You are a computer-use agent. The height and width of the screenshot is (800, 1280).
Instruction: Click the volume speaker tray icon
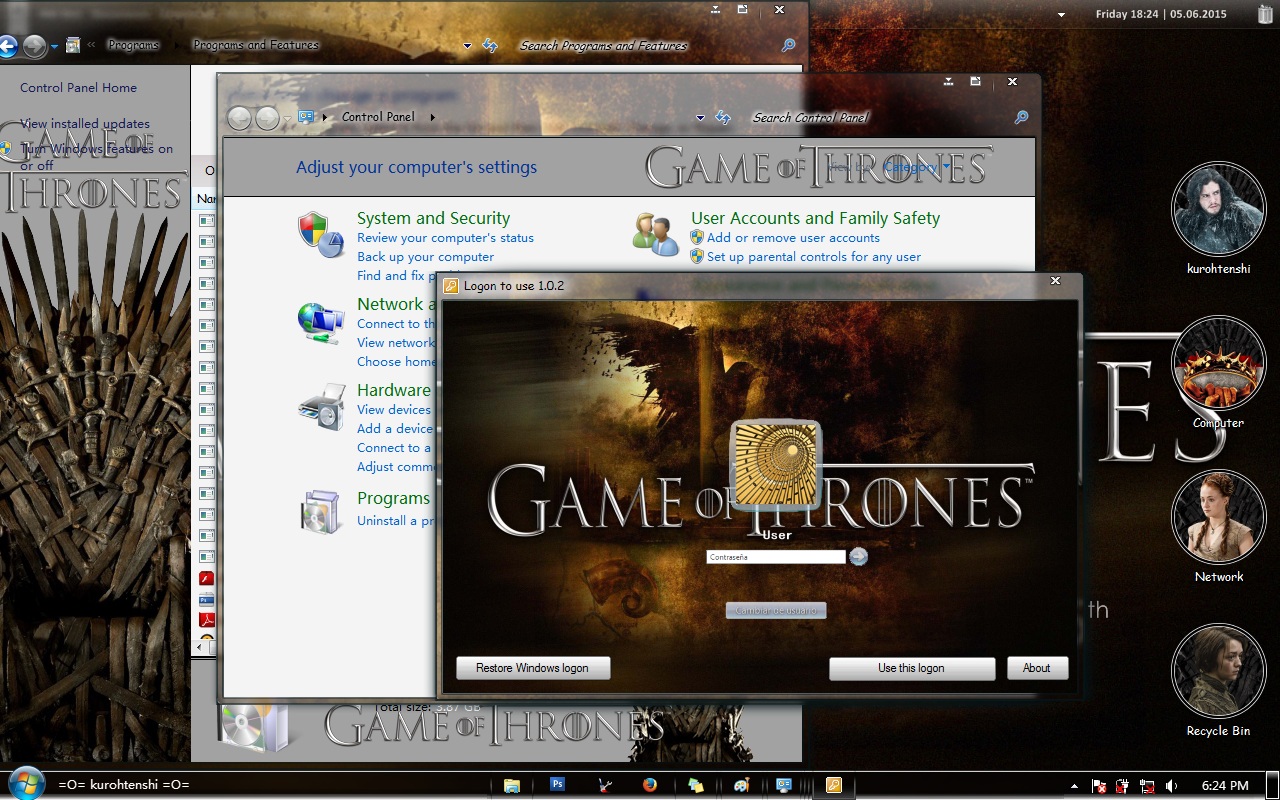pyautogui.click(x=1171, y=786)
